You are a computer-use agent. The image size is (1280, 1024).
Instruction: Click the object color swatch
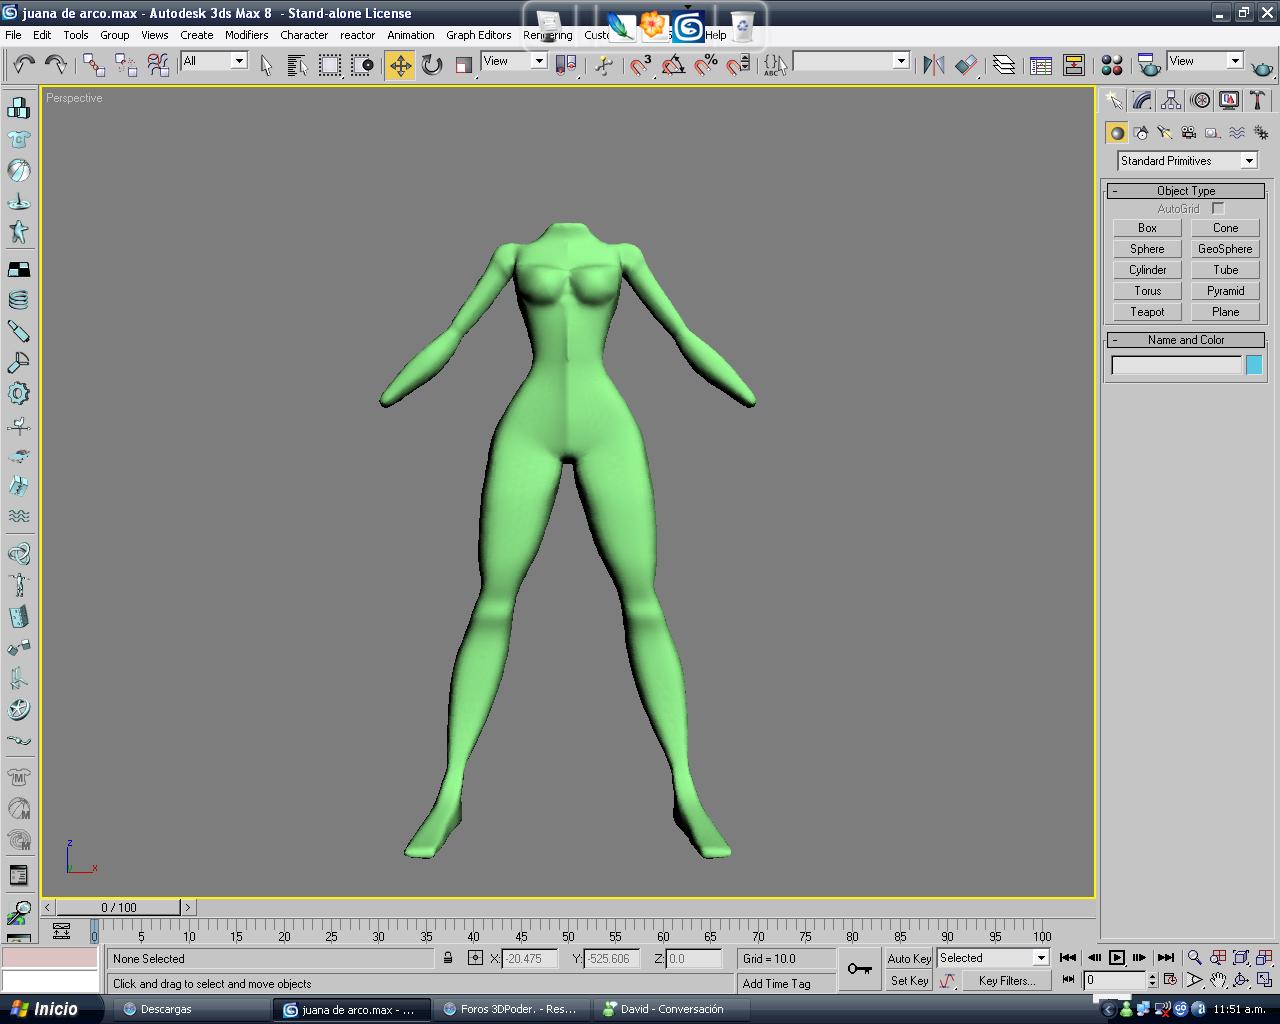pyautogui.click(x=1254, y=365)
